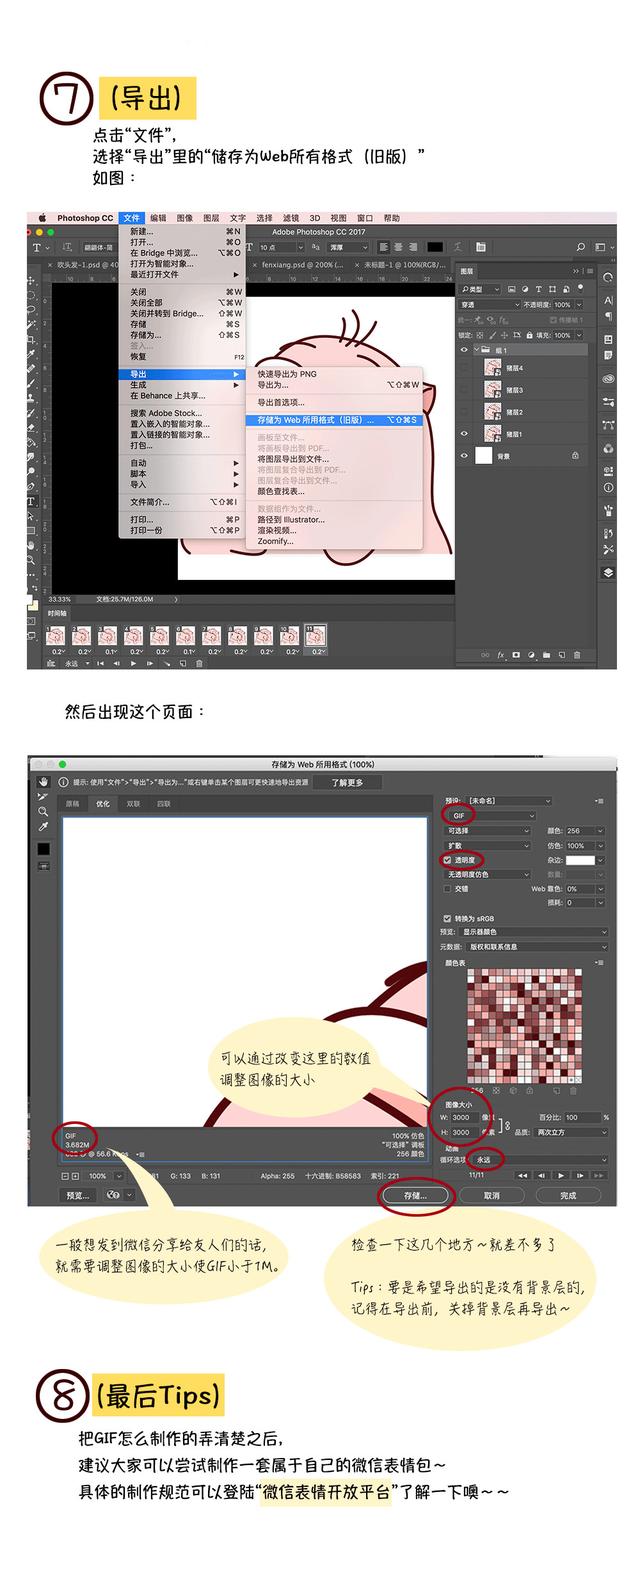This screenshot has height=1570, width=640.
Task: Click the text color swatch in options bar
Action: 435,247
